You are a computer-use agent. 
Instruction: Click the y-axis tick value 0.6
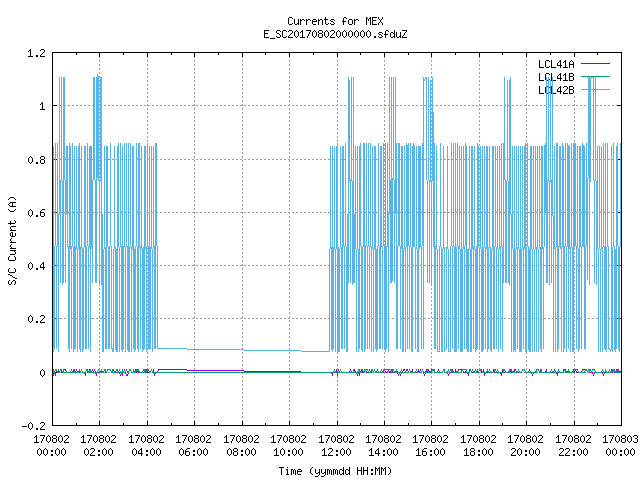[x=36, y=213]
